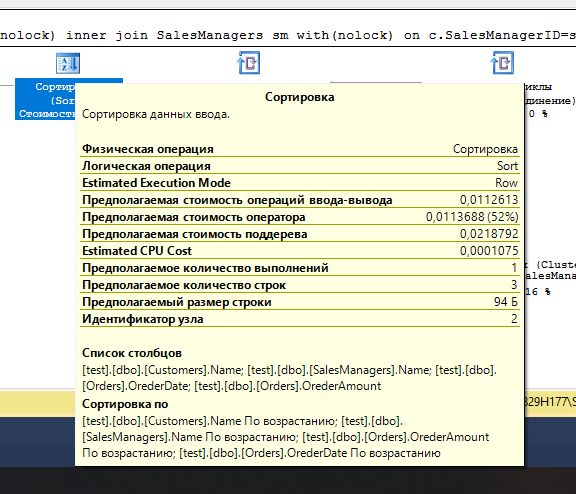Select the Sort operator icon
This screenshot has height=494, width=576.
point(68,63)
